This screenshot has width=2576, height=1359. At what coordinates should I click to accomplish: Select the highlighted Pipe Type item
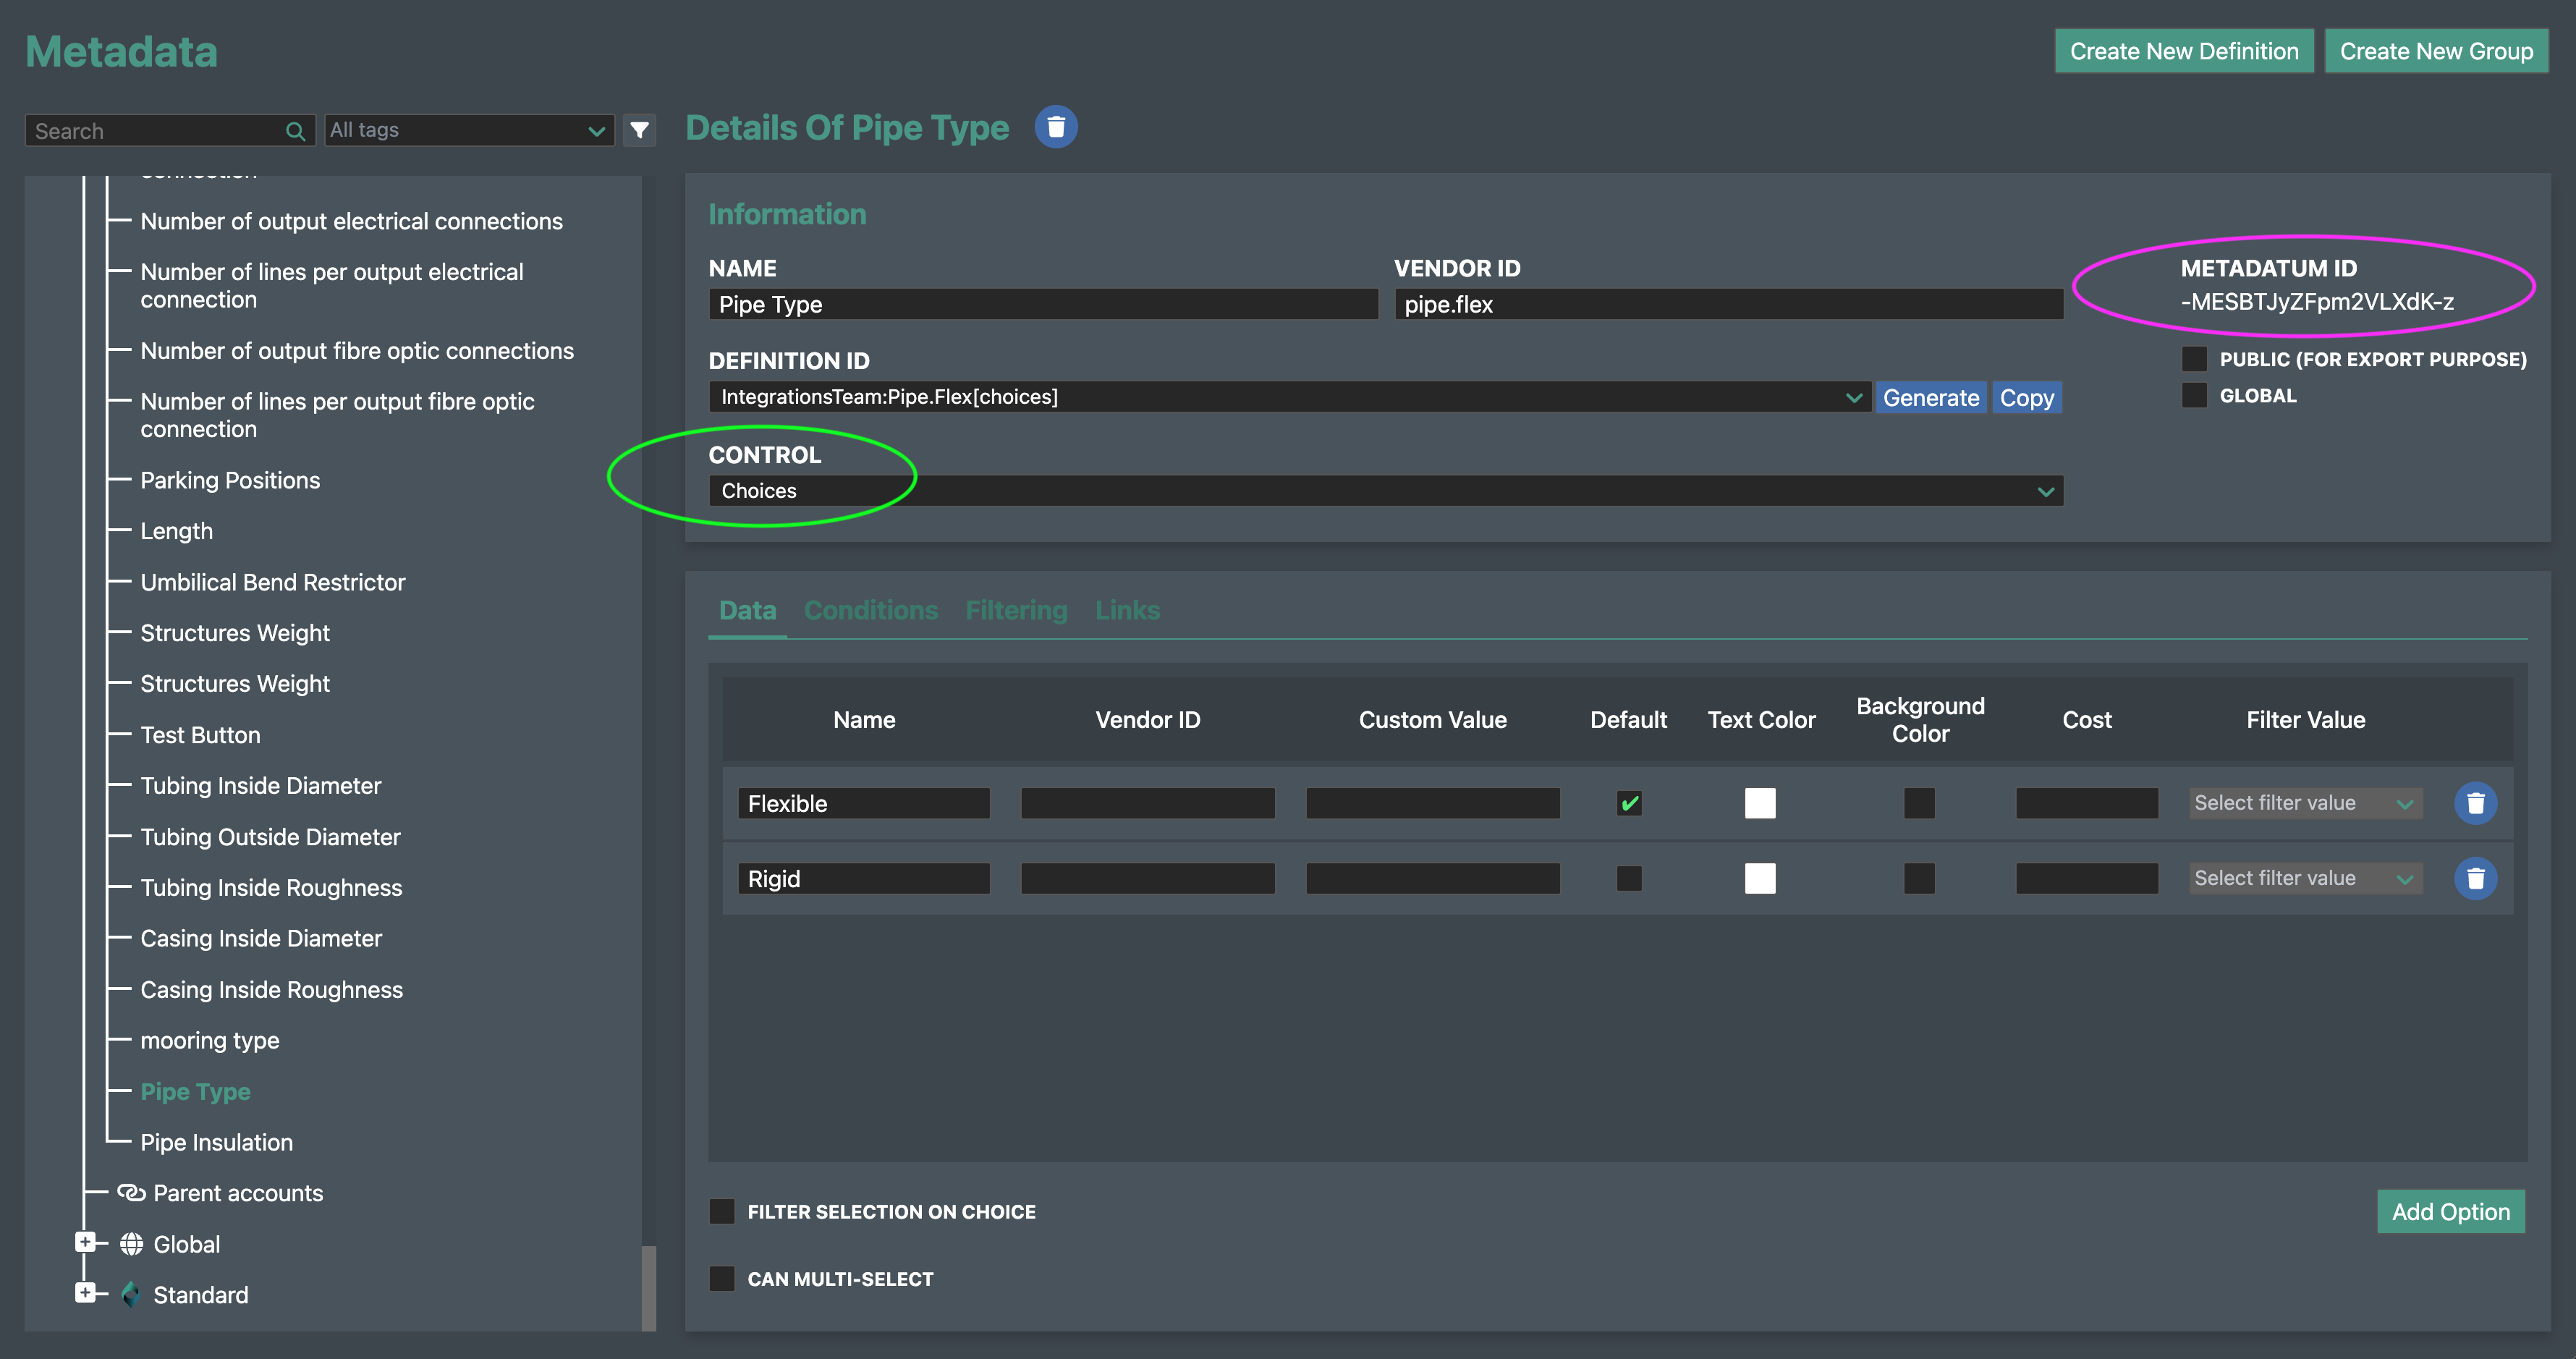(x=195, y=1092)
